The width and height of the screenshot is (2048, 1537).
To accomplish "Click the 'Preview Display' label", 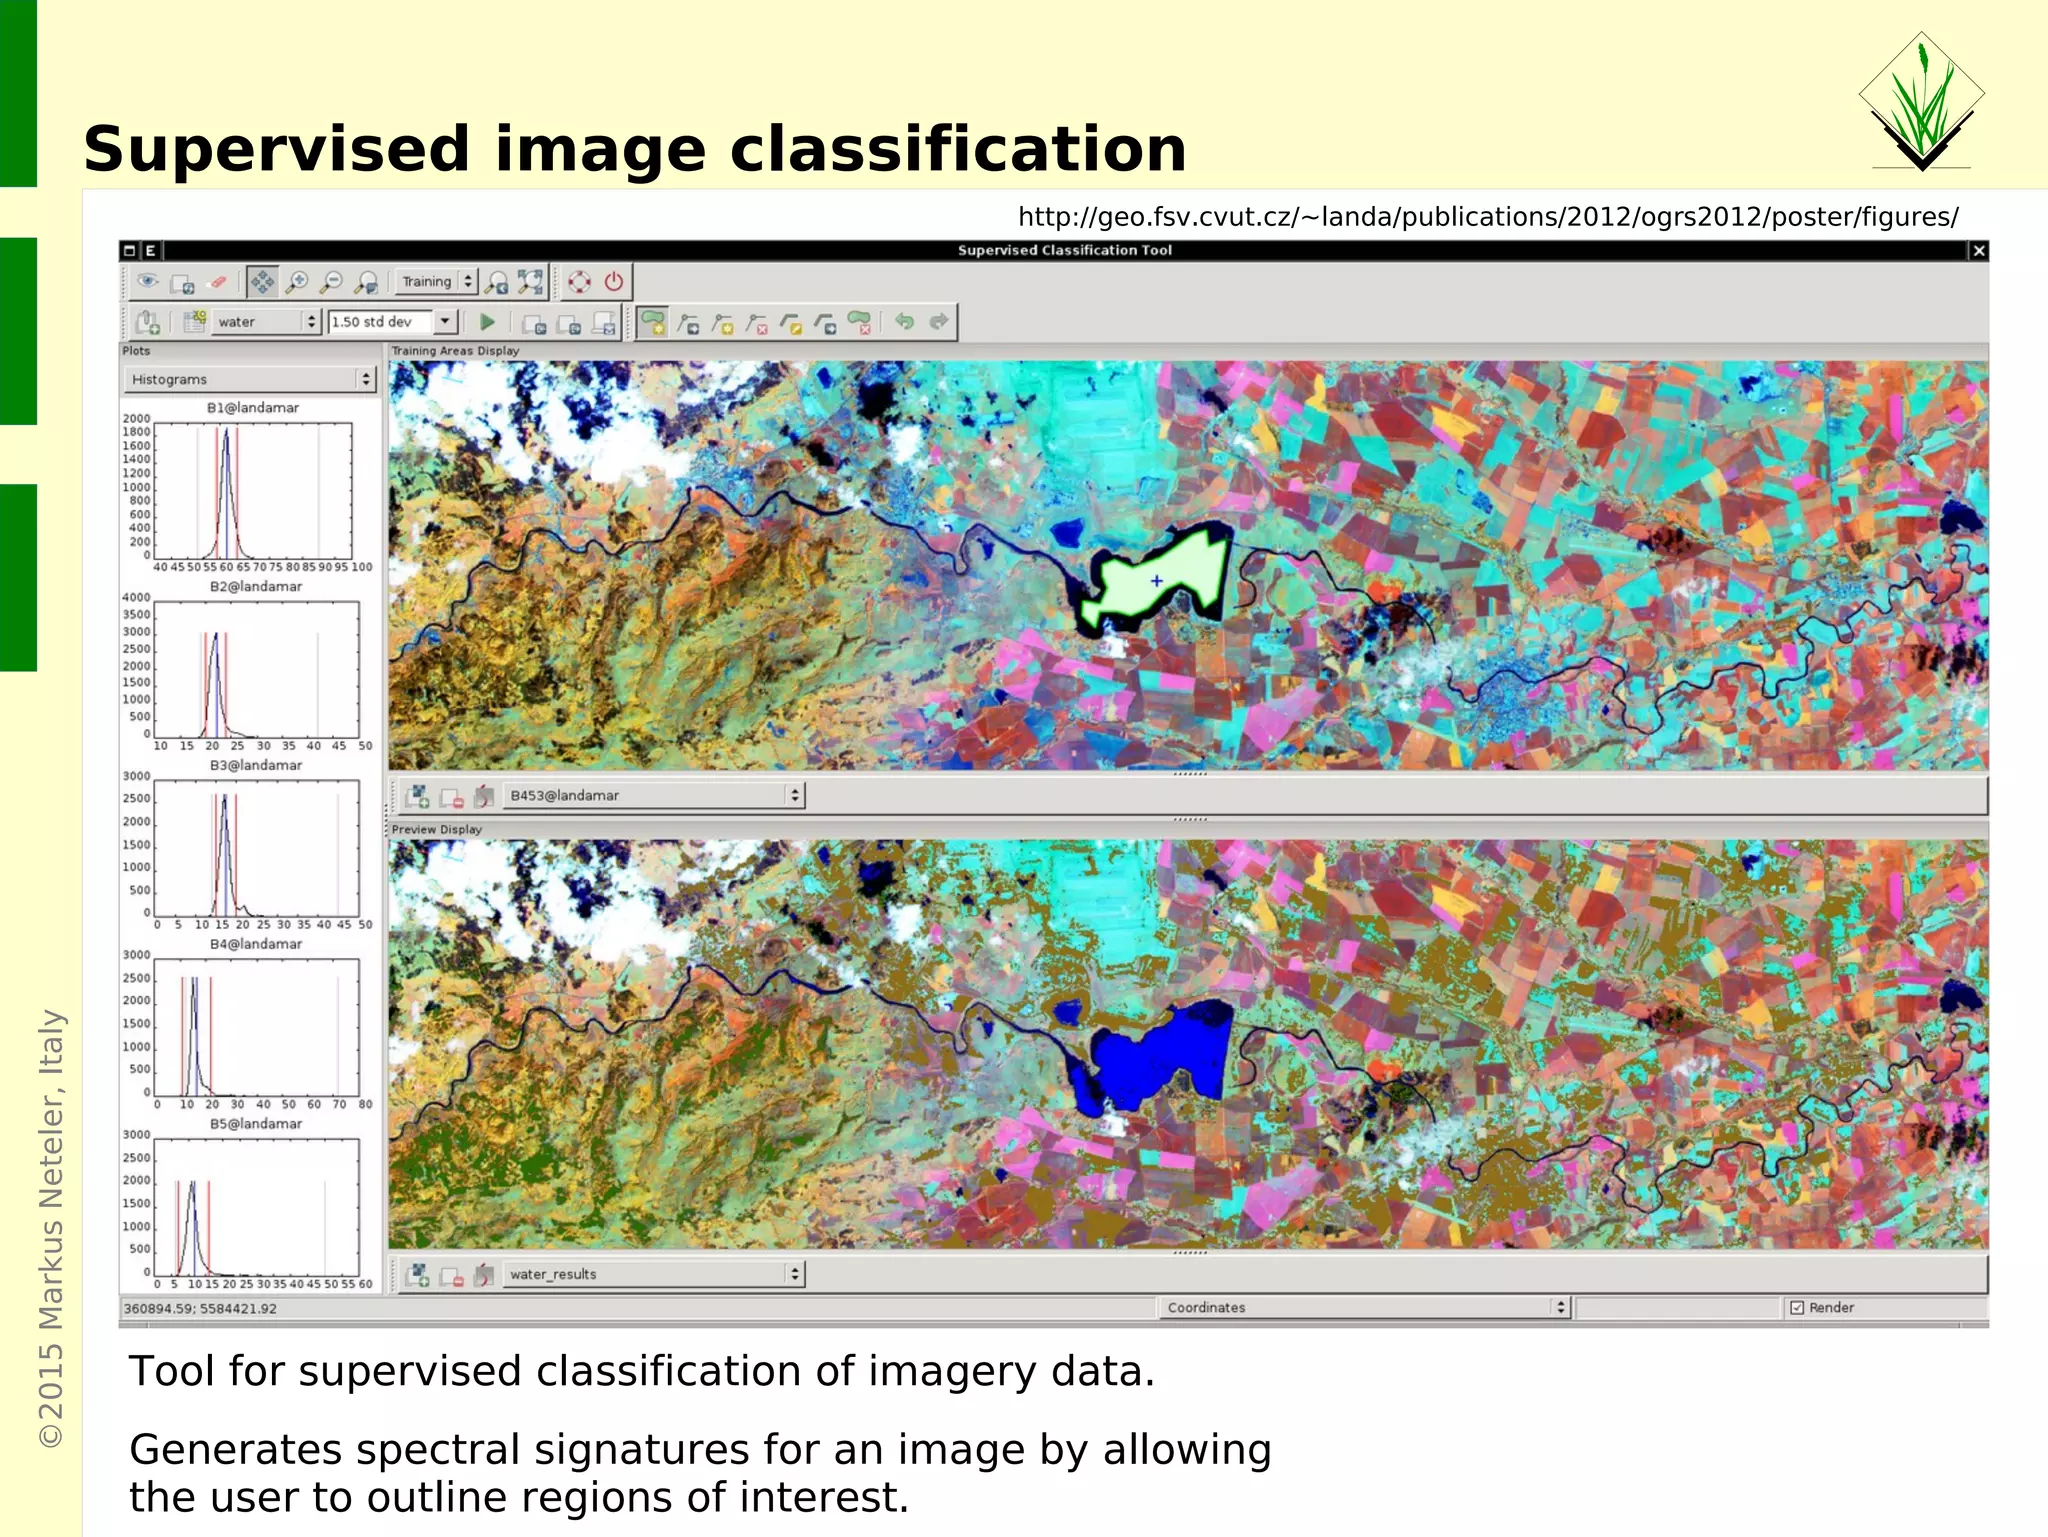I will tap(437, 830).
